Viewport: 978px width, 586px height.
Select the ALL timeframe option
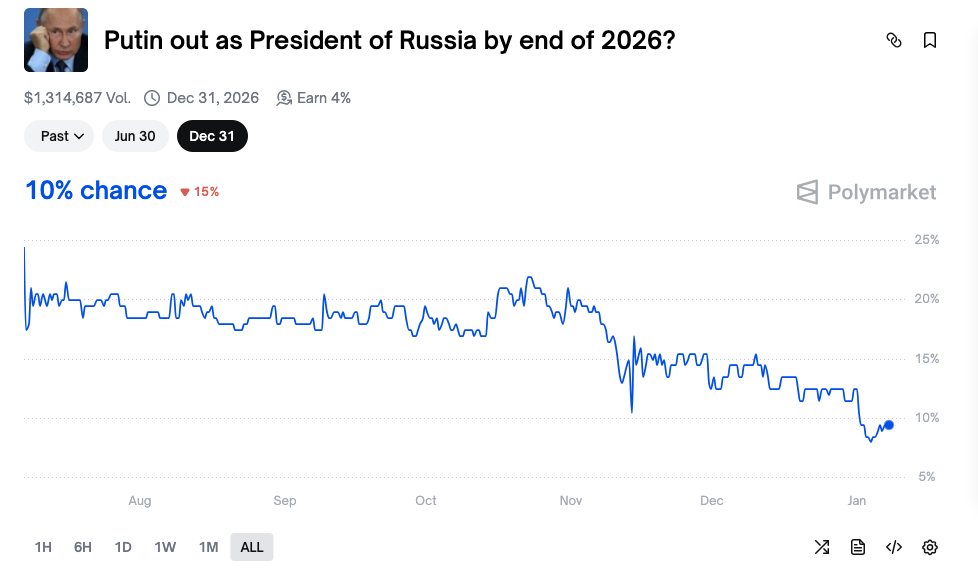pyautogui.click(x=251, y=547)
